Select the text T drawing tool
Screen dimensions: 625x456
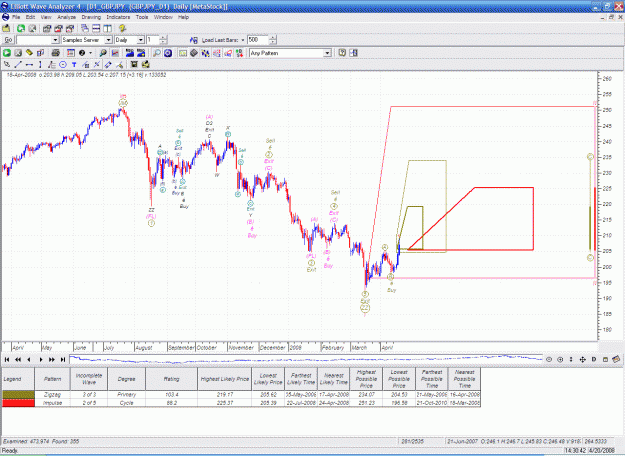point(74,64)
